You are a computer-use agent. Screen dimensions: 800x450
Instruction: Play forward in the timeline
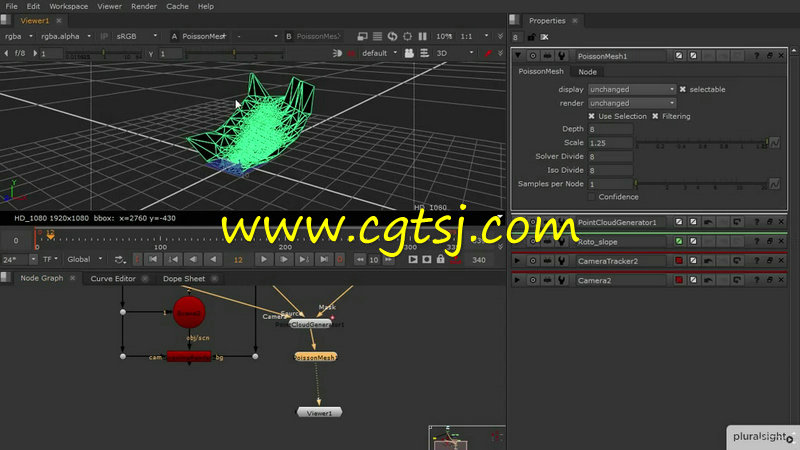(263, 260)
